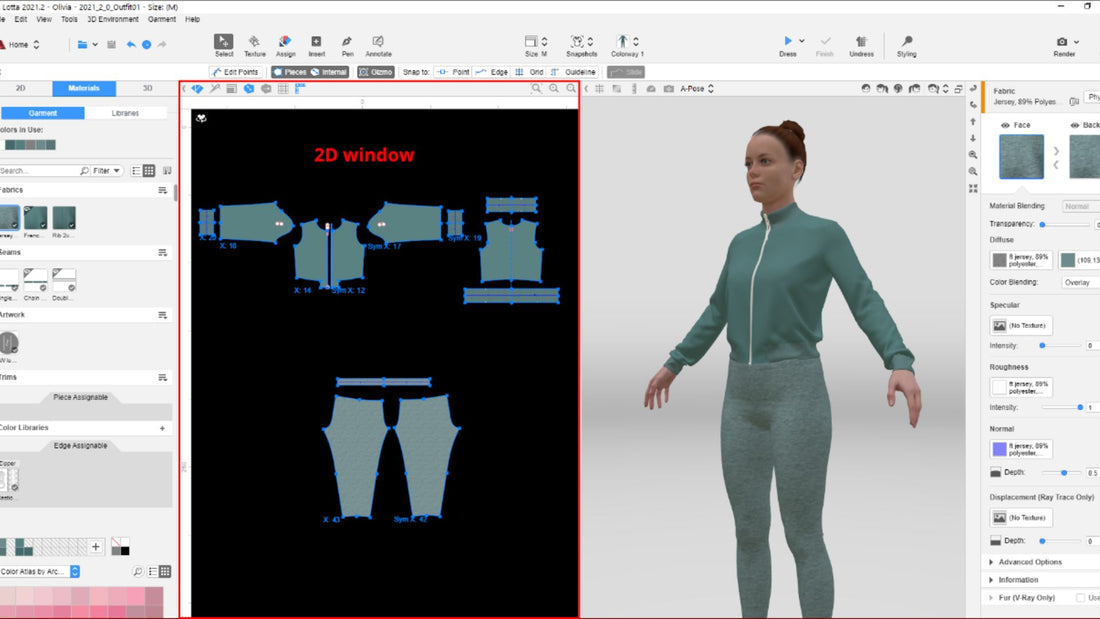Toggle Snap to Grid
The image size is (1100, 619).
530,72
